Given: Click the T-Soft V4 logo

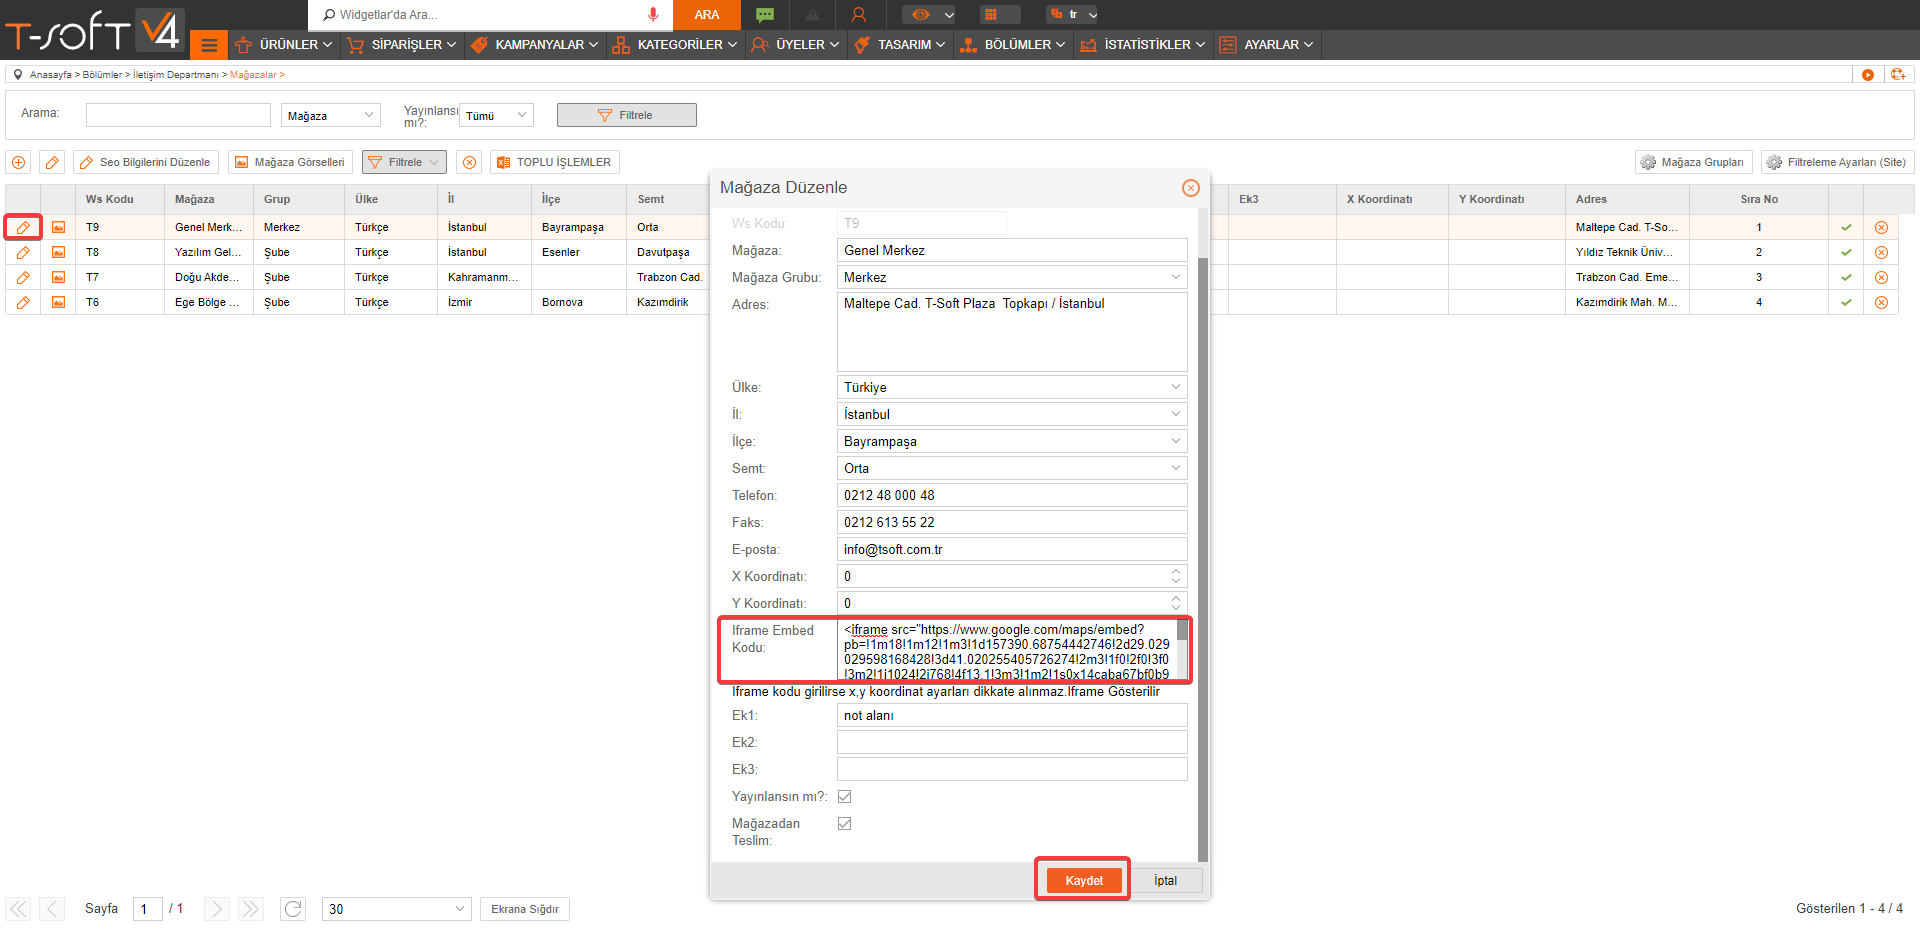Looking at the screenshot, I should 93,29.
